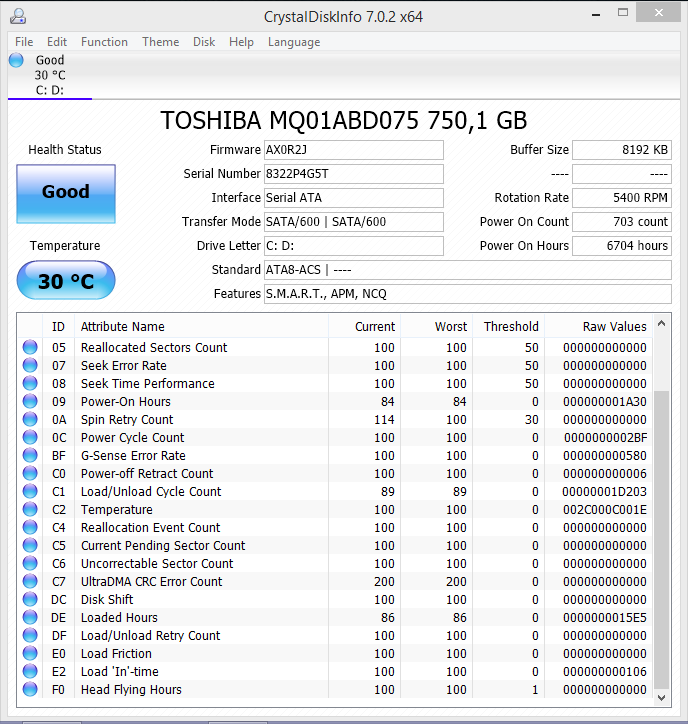688x724 pixels.
Task: Click raw value 00000001D203 of Load/Unload Cycle Count
Action: [x=604, y=491]
